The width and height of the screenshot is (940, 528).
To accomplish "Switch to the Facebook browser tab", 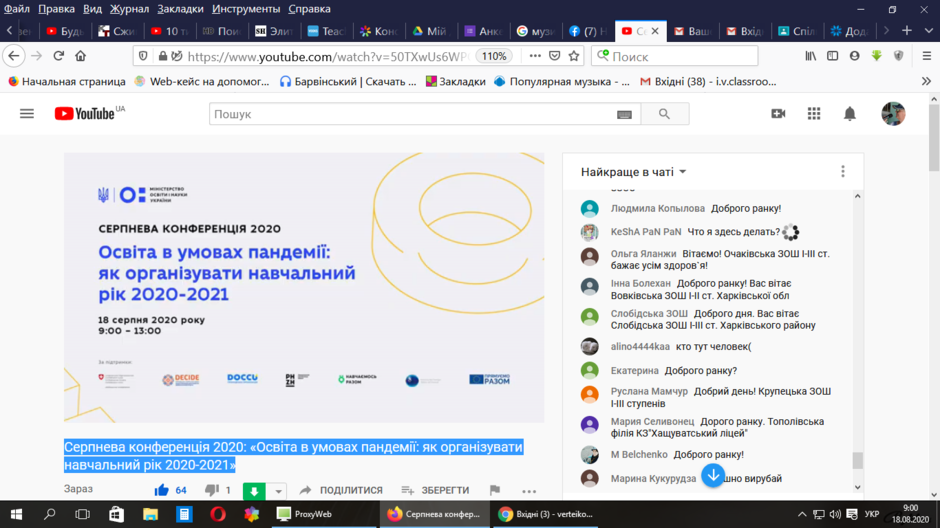I will pos(588,31).
